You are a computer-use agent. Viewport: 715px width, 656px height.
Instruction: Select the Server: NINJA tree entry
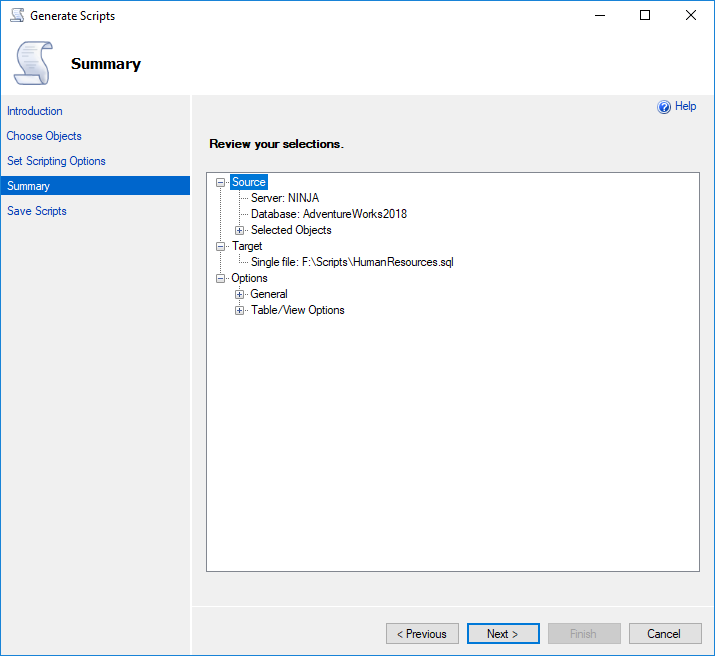tap(285, 198)
